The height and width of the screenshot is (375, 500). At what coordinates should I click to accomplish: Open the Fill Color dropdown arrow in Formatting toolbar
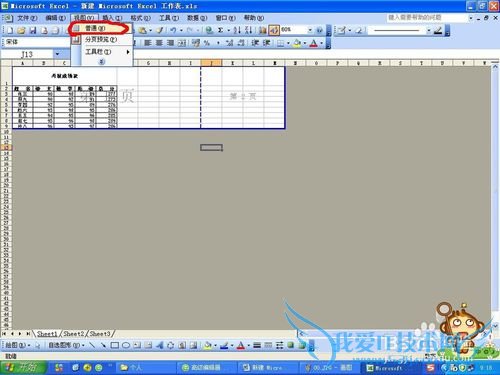(x=304, y=43)
